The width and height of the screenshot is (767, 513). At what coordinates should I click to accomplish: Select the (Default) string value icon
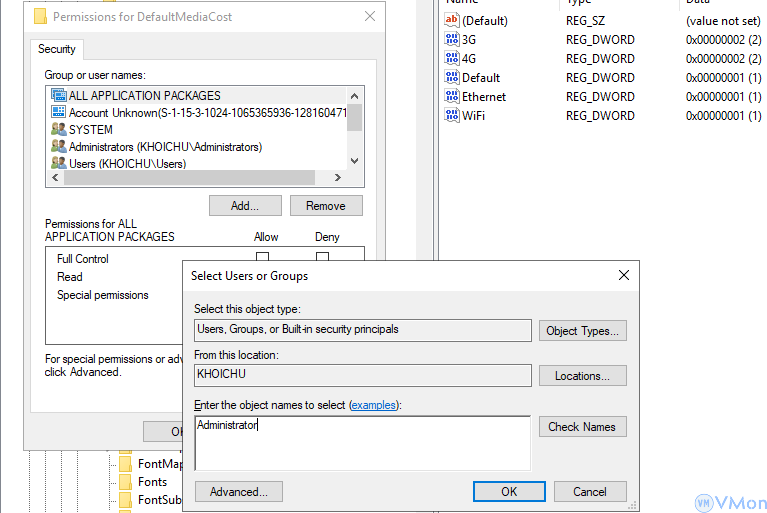click(x=451, y=21)
